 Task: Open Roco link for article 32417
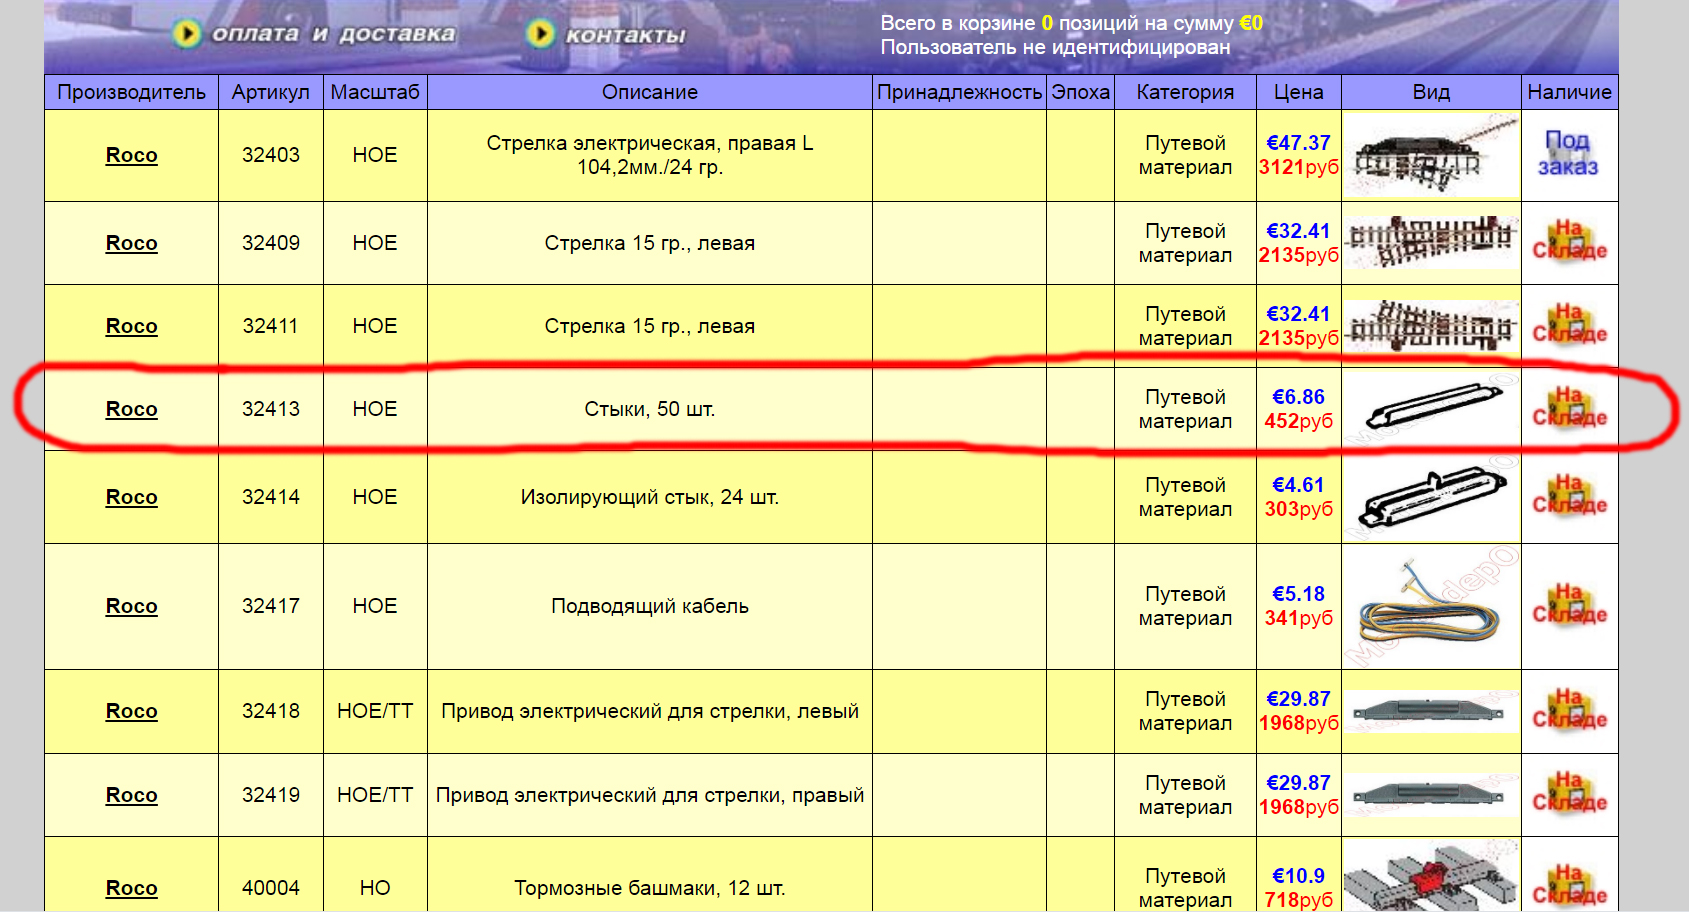pyautogui.click(x=132, y=606)
